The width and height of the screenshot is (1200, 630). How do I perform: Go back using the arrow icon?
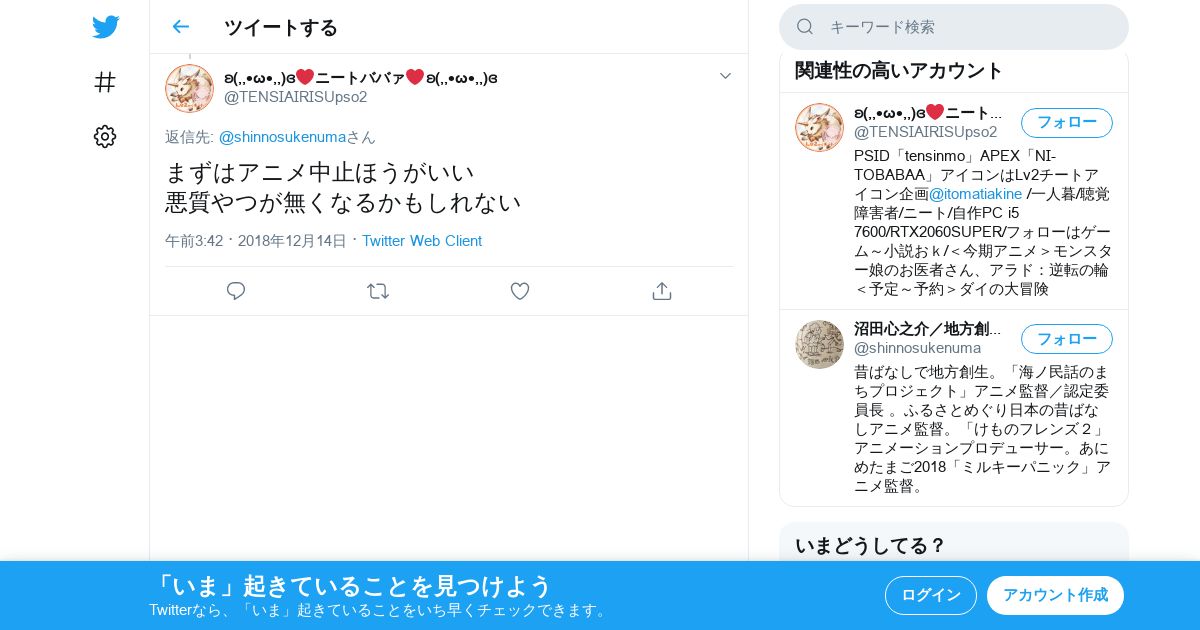180,27
